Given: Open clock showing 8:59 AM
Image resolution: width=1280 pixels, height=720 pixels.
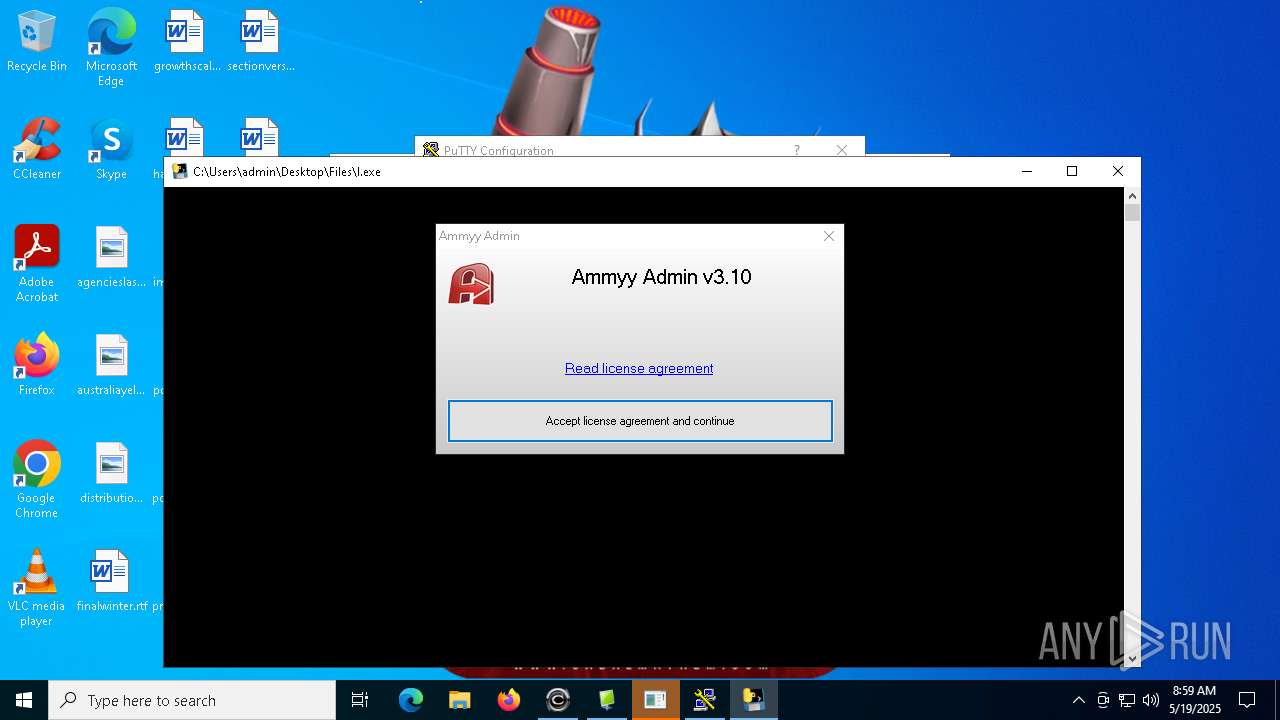Looking at the screenshot, I should pos(1194,700).
